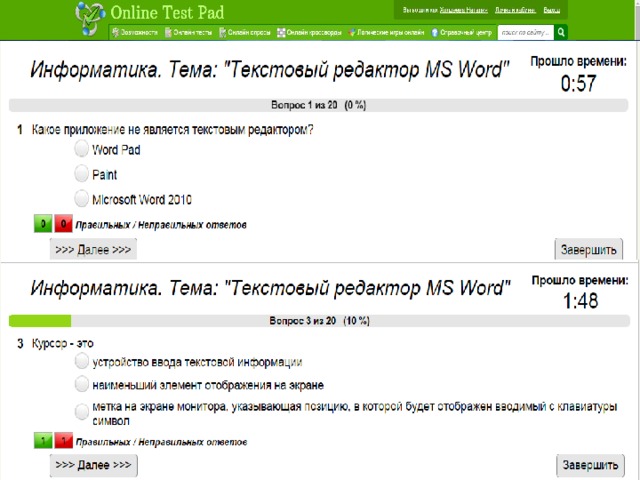Click Далее button under question 3
The height and width of the screenshot is (480, 640).
[x=93, y=465]
